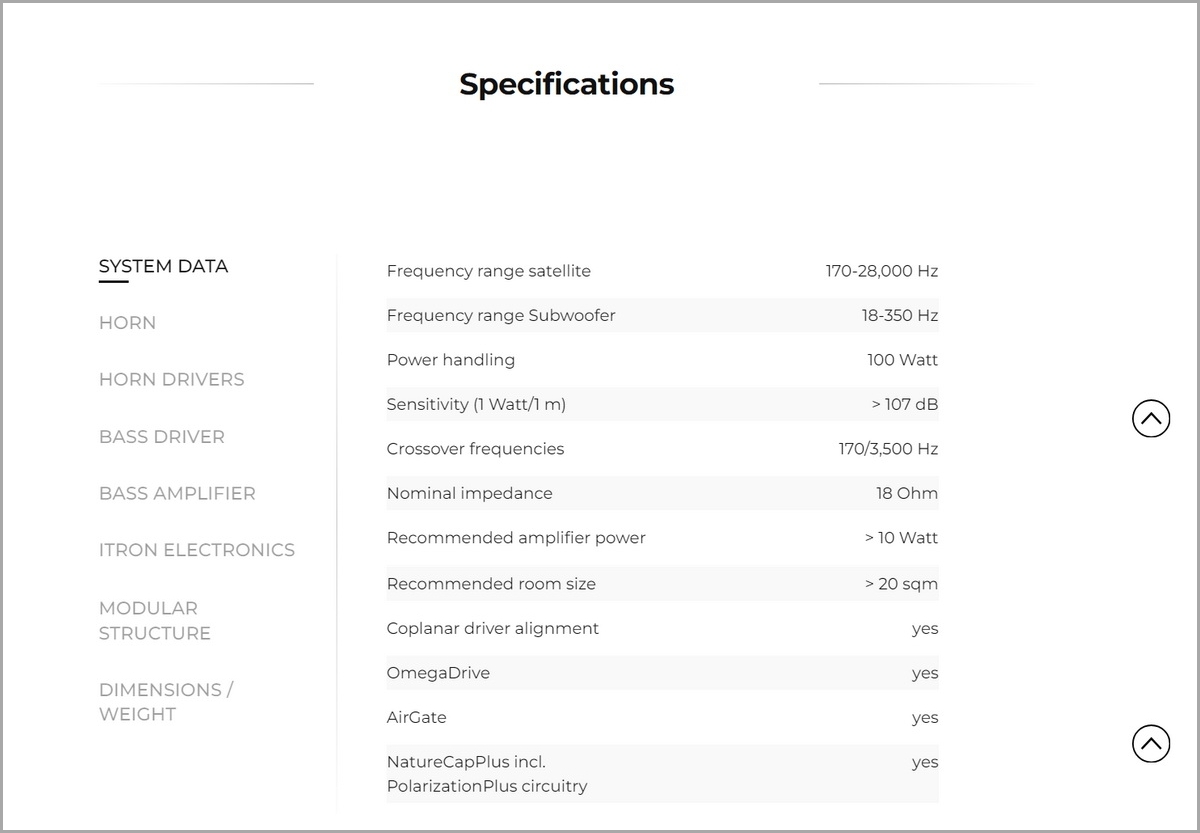1200x833 pixels.
Task: Click the lower scroll-to-top arrow icon
Action: (x=1151, y=743)
